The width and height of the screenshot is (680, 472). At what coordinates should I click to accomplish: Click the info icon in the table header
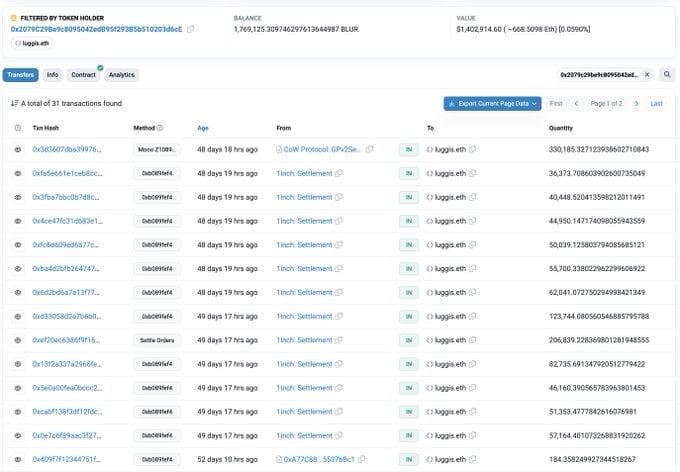(x=17, y=128)
